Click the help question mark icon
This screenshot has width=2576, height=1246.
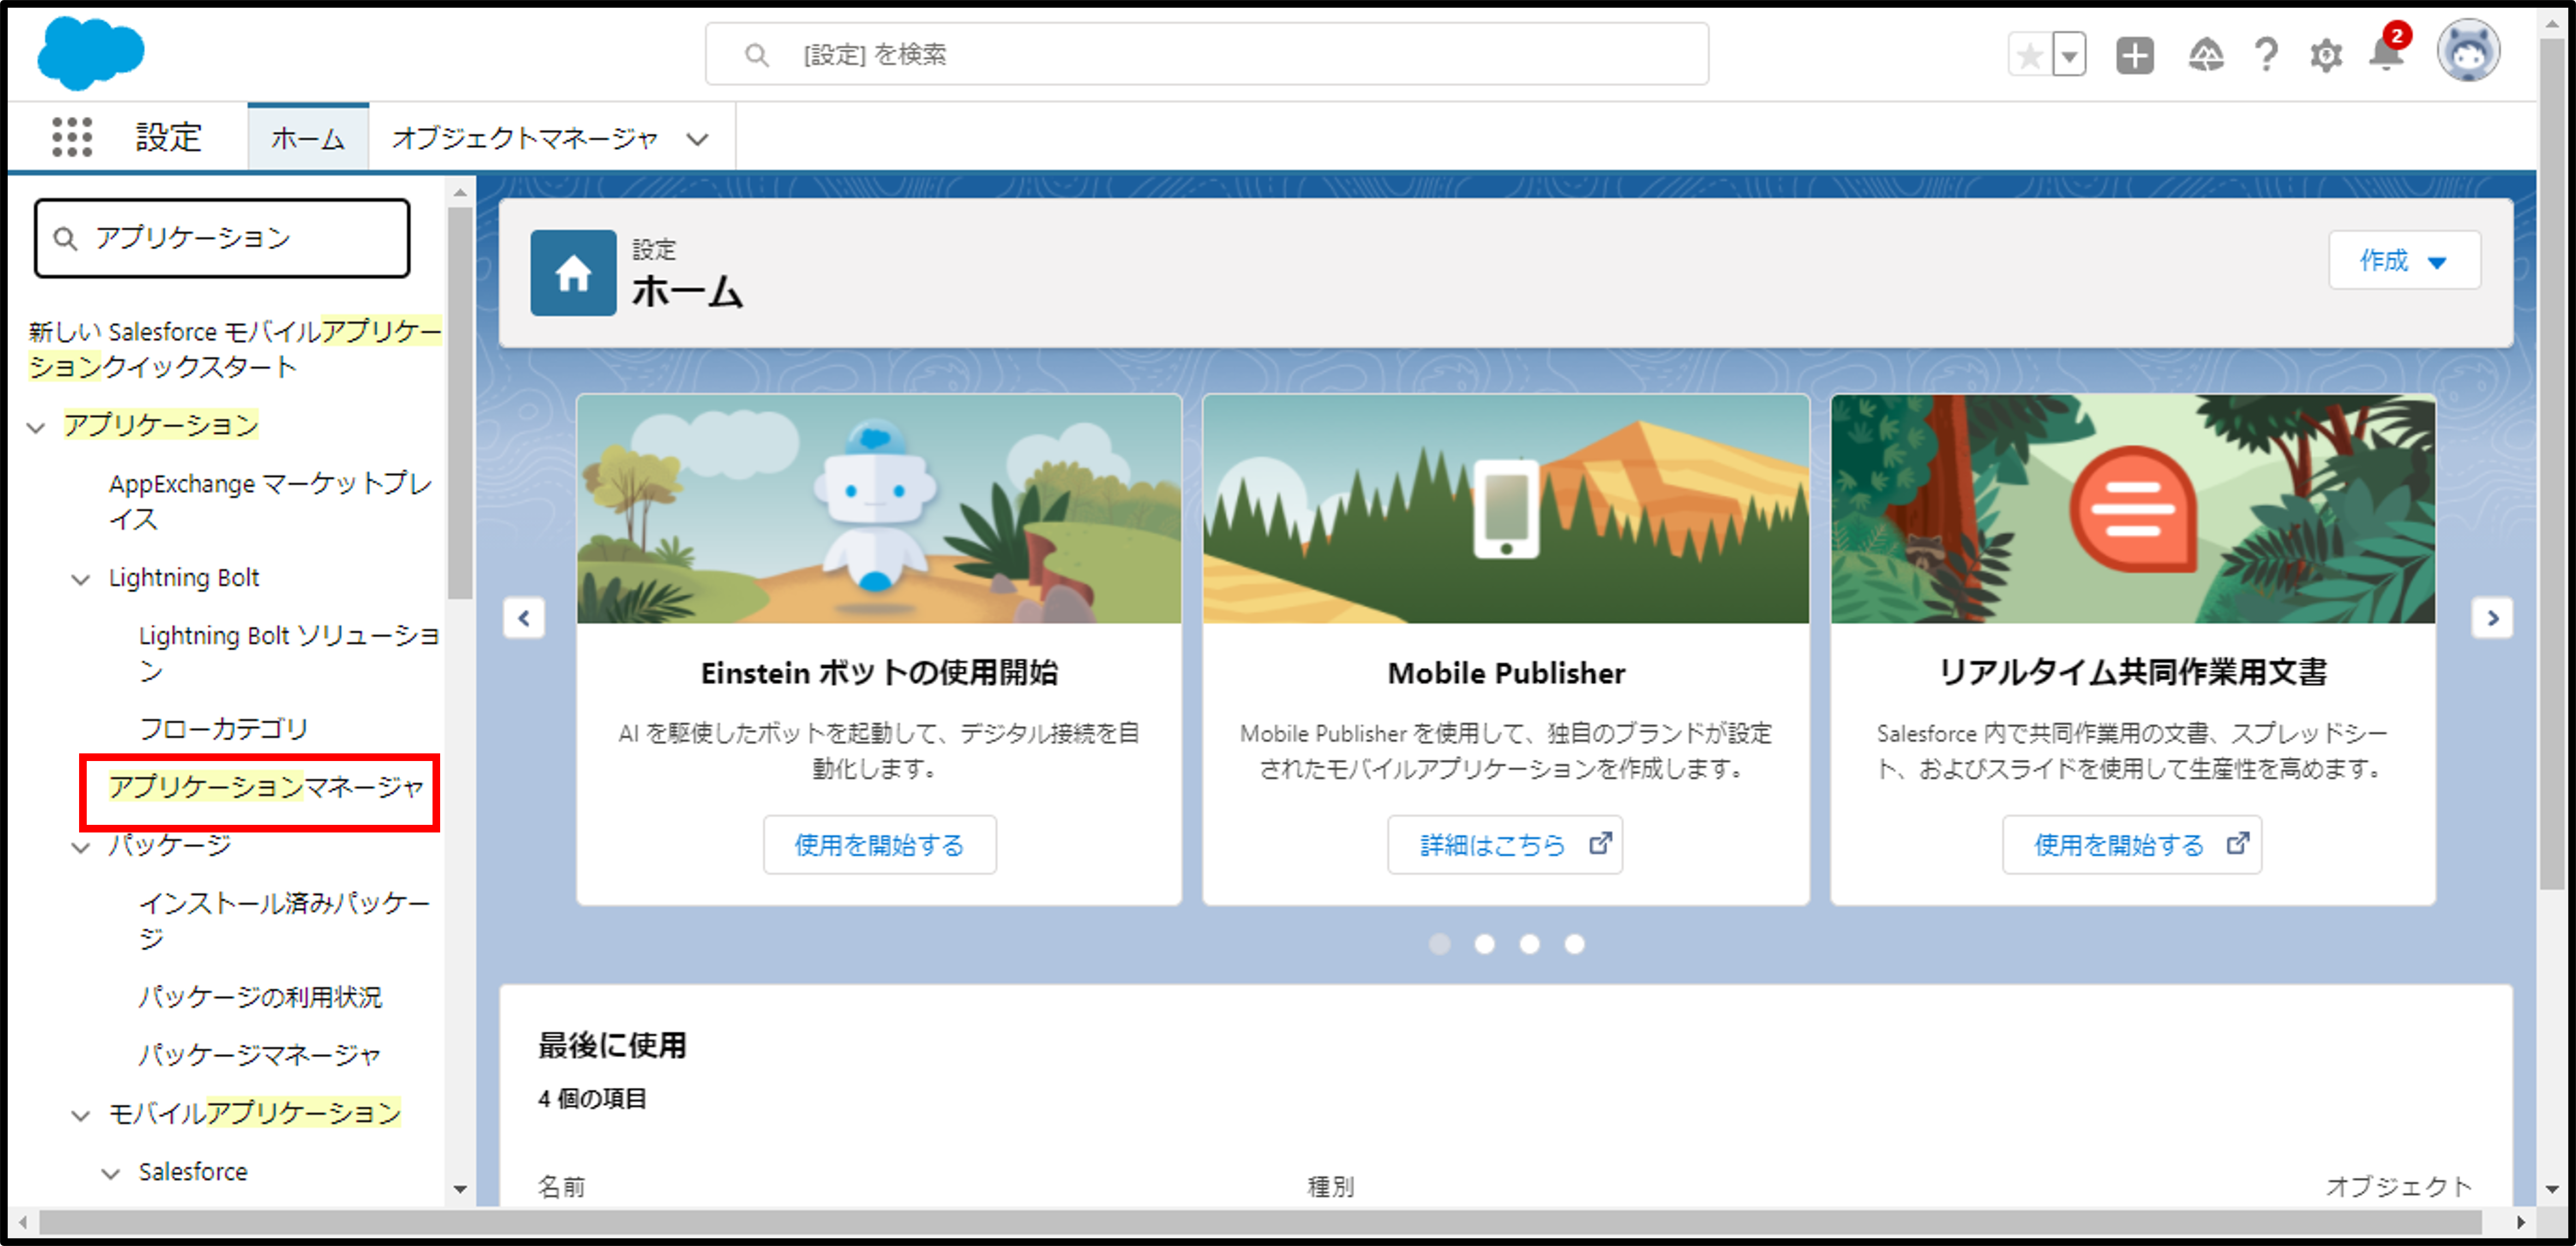point(2266,54)
